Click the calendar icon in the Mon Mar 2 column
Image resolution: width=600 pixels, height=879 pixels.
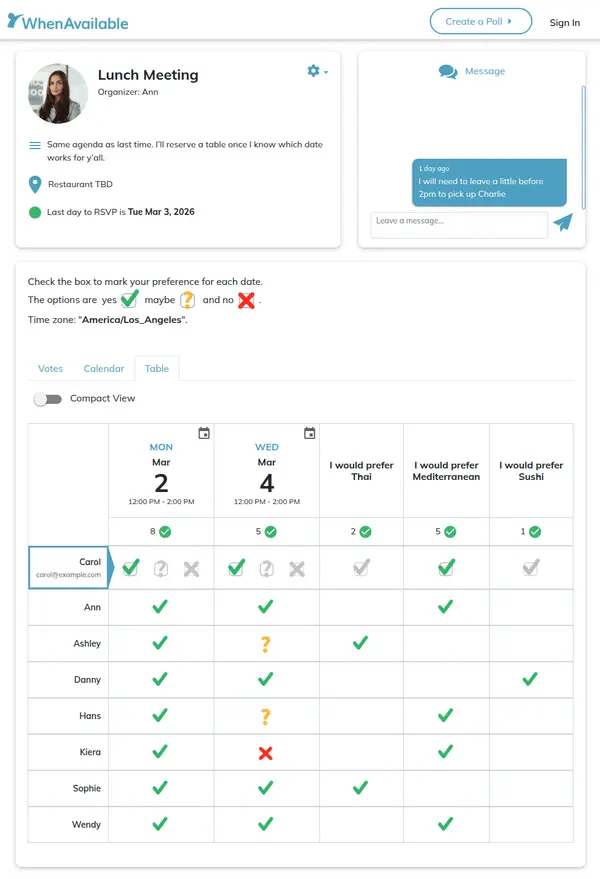(203, 432)
